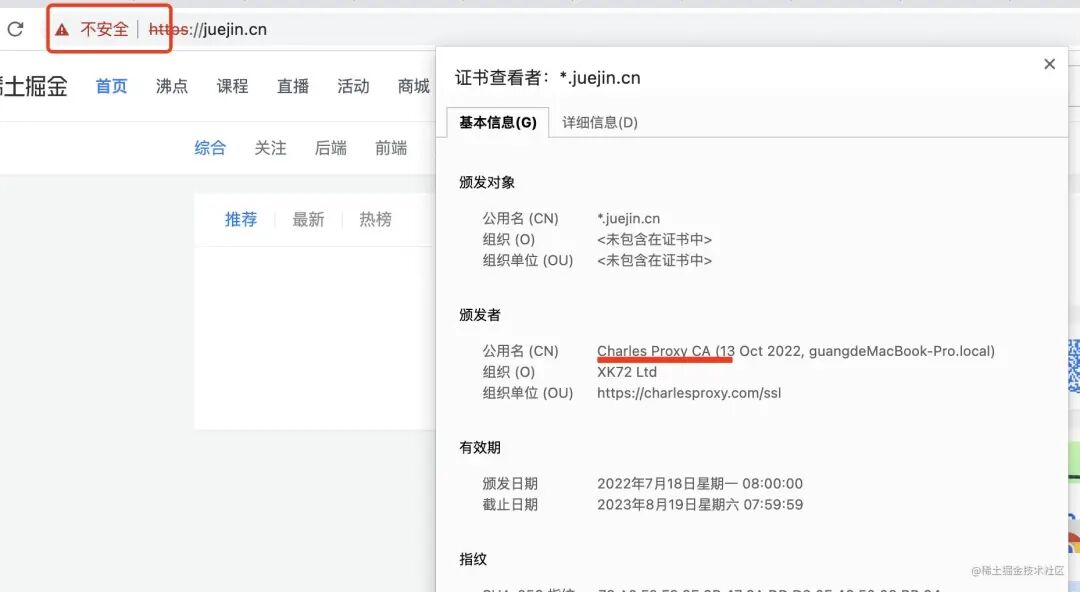Select the 后端 category link
This screenshot has width=1080, height=592.
[x=331, y=147]
